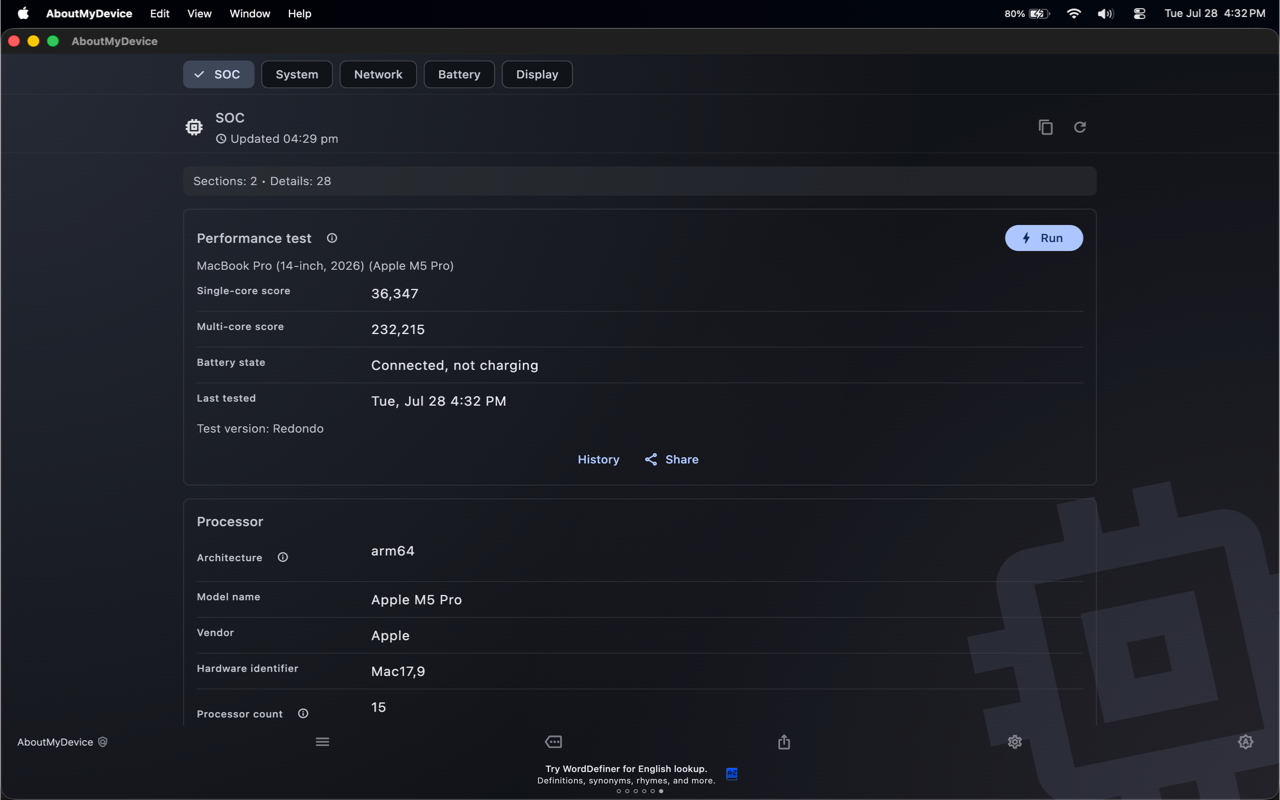1280x800 pixels.
Task: Click the Last tested date value
Action: (x=439, y=401)
